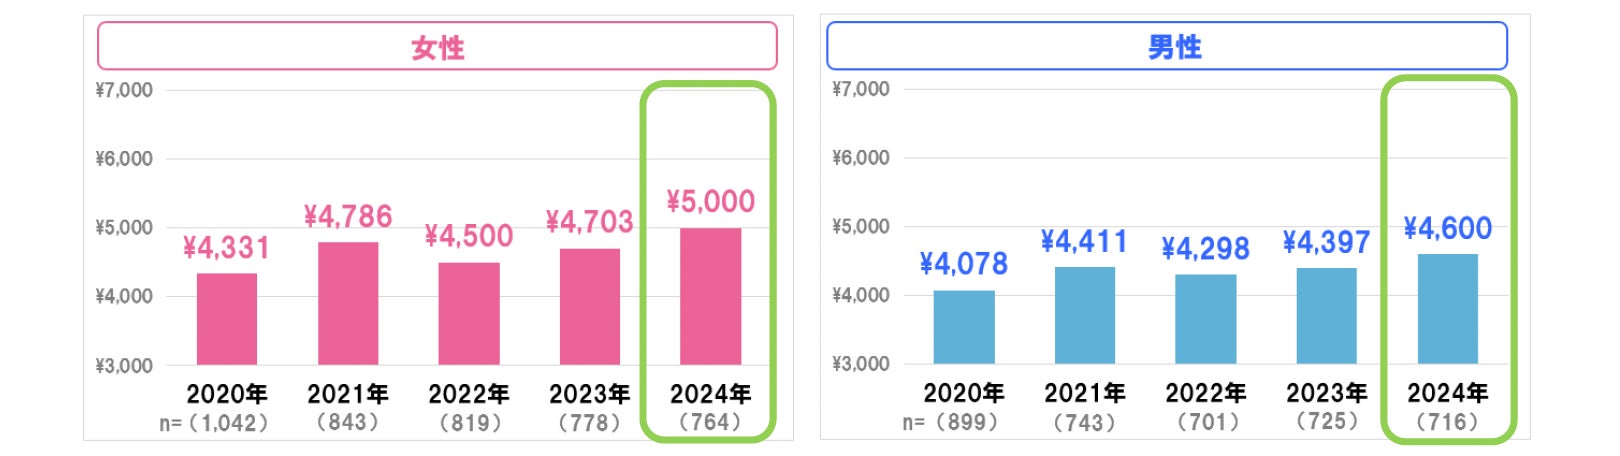Image resolution: width=1620 pixels, height=456 pixels.
Task: Click the ¥4,786 value label in 女性 chart
Action: tap(348, 217)
